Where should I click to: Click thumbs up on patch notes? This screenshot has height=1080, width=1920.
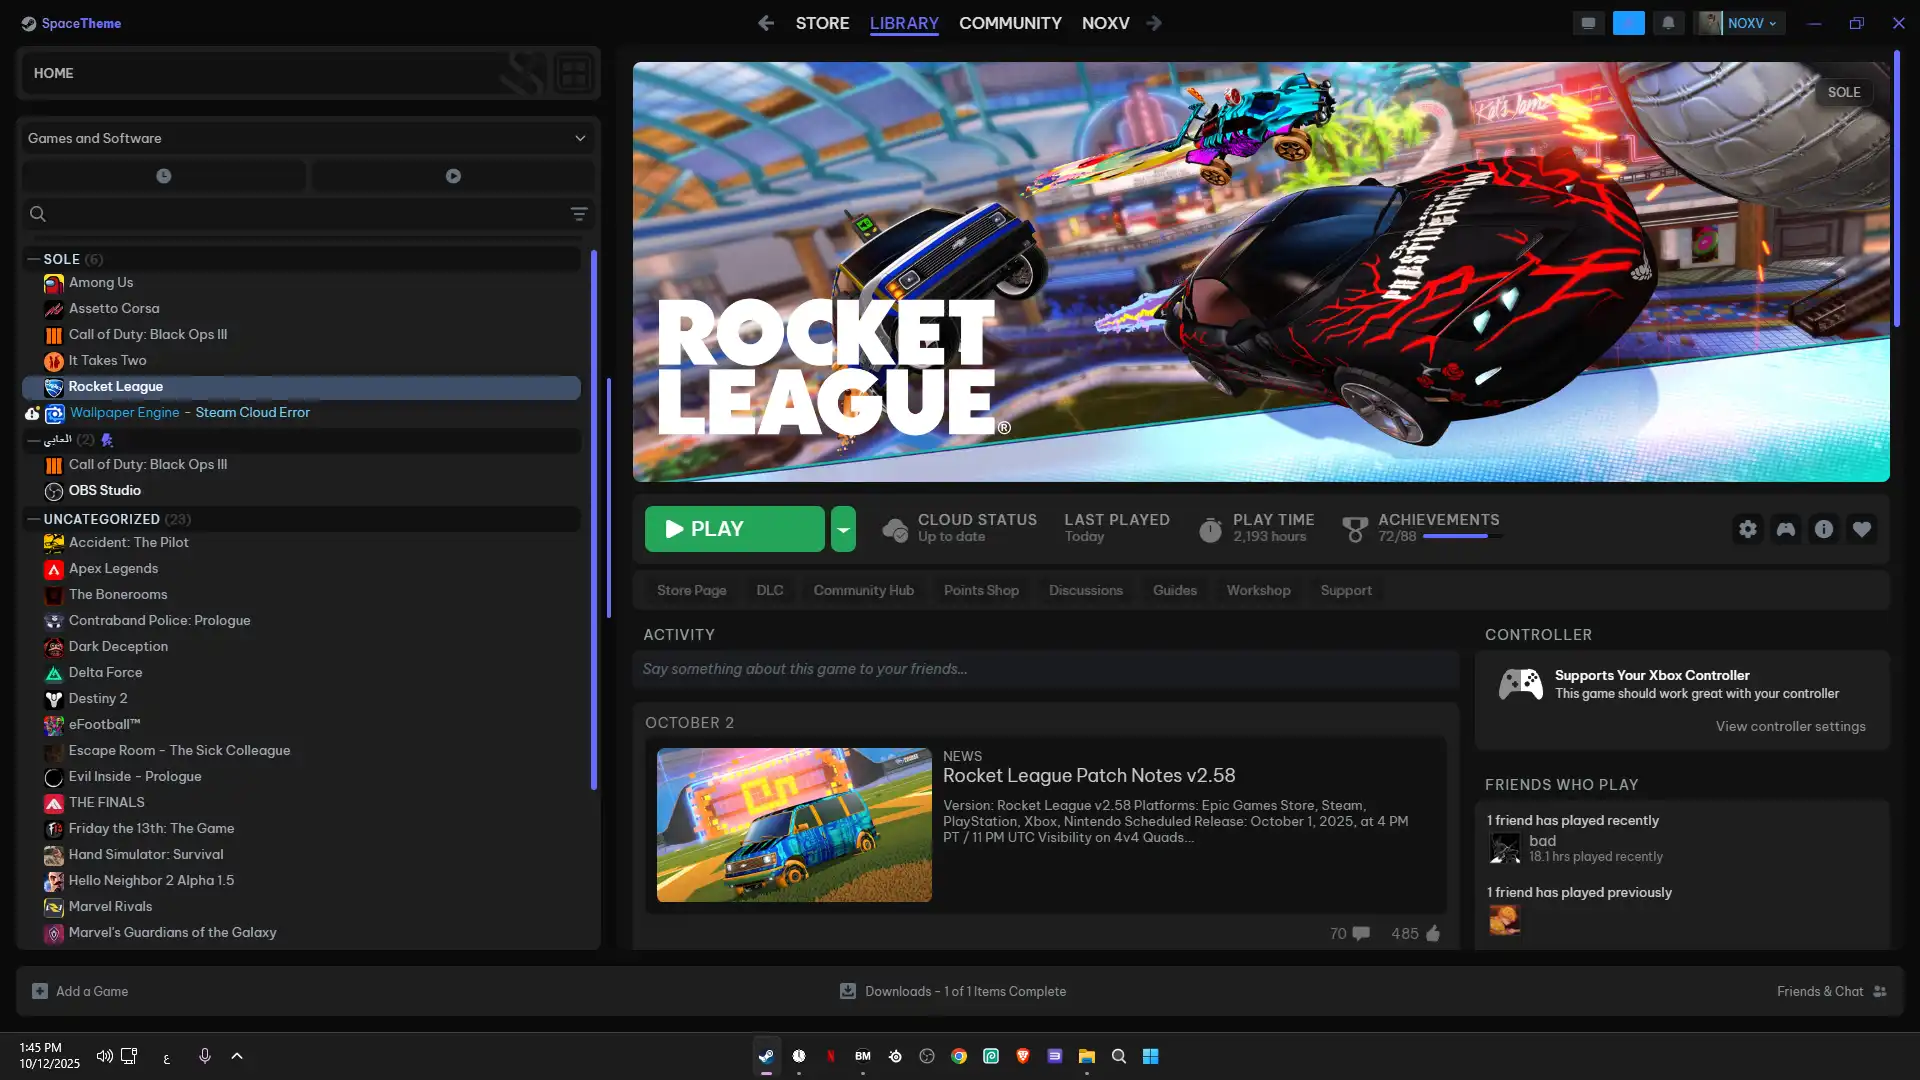pos(1433,933)
